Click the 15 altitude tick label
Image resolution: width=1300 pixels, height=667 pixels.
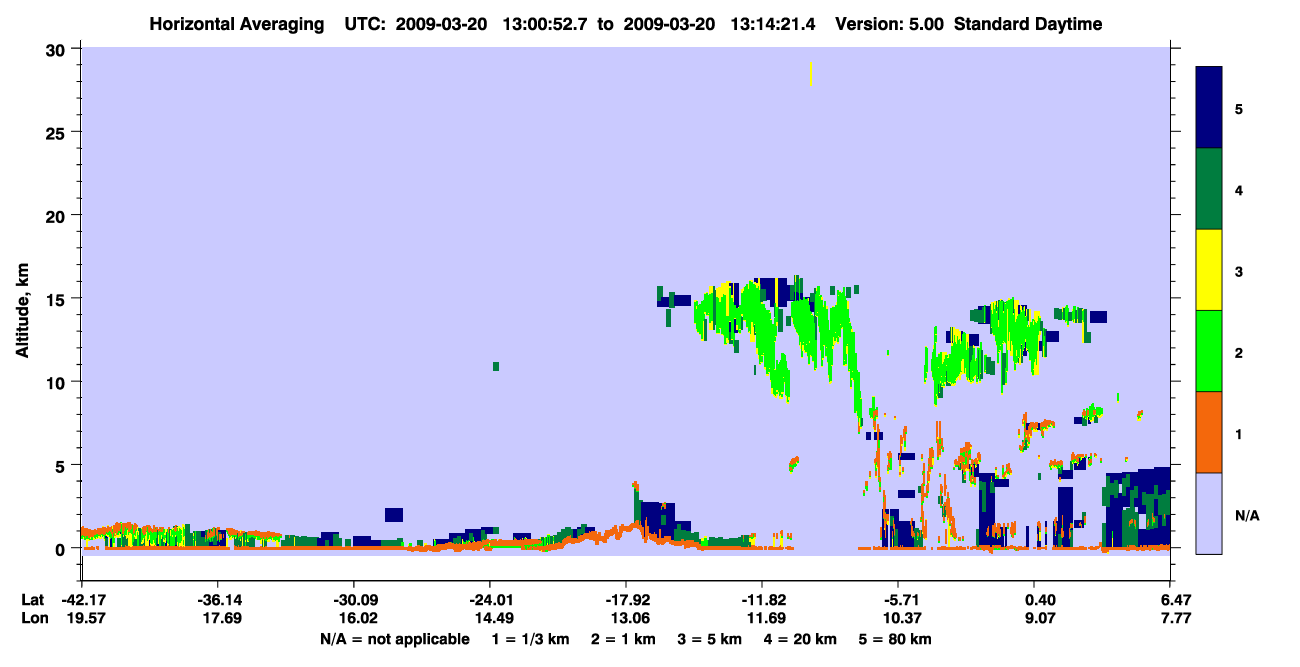58,299
